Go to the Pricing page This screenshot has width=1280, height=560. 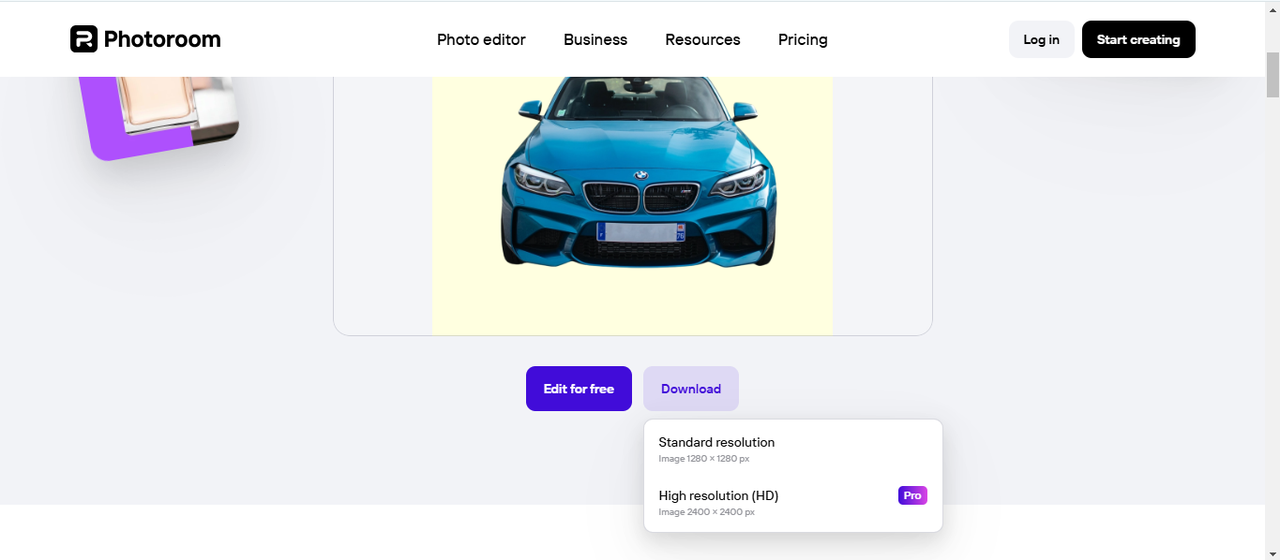802,40
